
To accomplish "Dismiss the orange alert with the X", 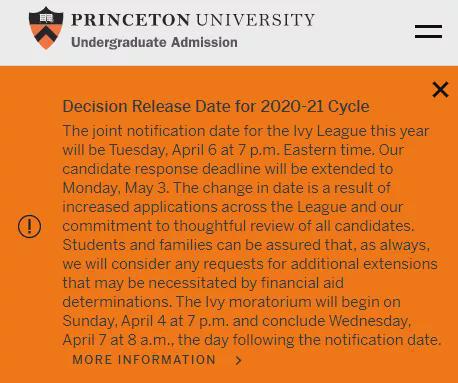I will (440, 89).
